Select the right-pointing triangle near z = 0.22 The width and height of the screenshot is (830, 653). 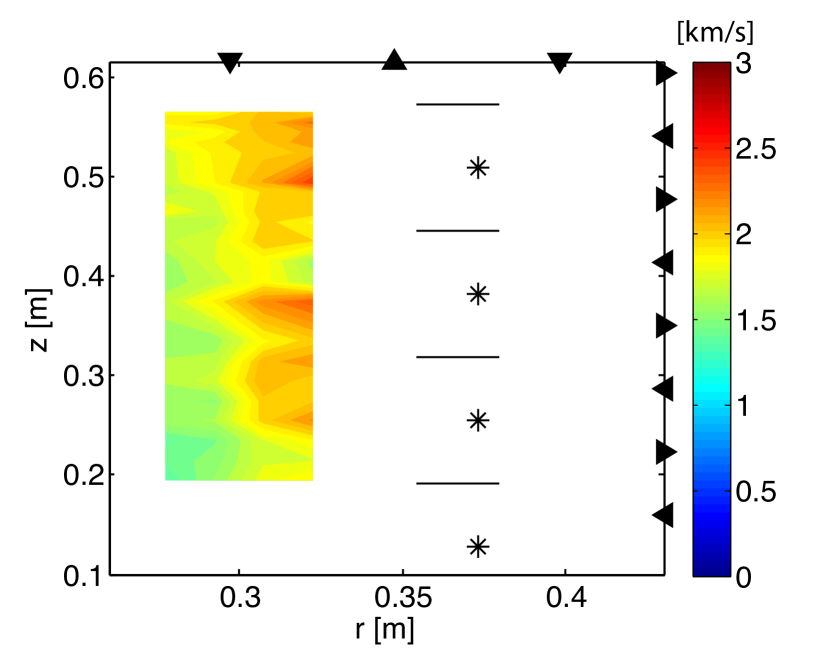click(666, 452)
